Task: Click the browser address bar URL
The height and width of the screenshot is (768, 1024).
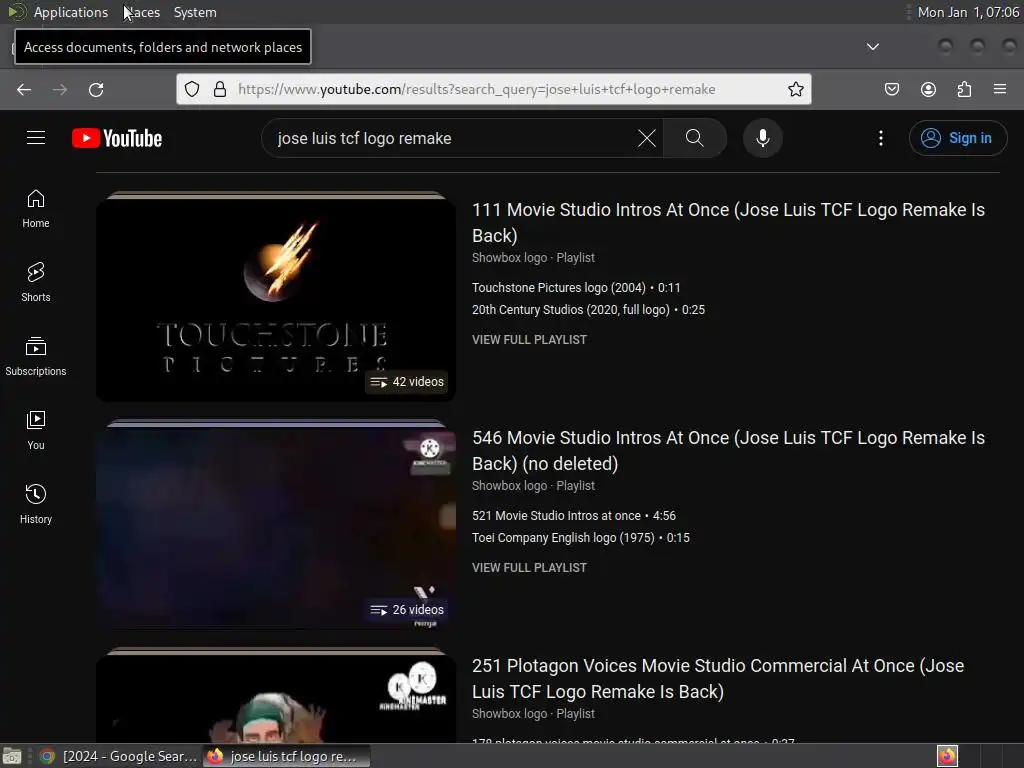Action: coord(477,89)
